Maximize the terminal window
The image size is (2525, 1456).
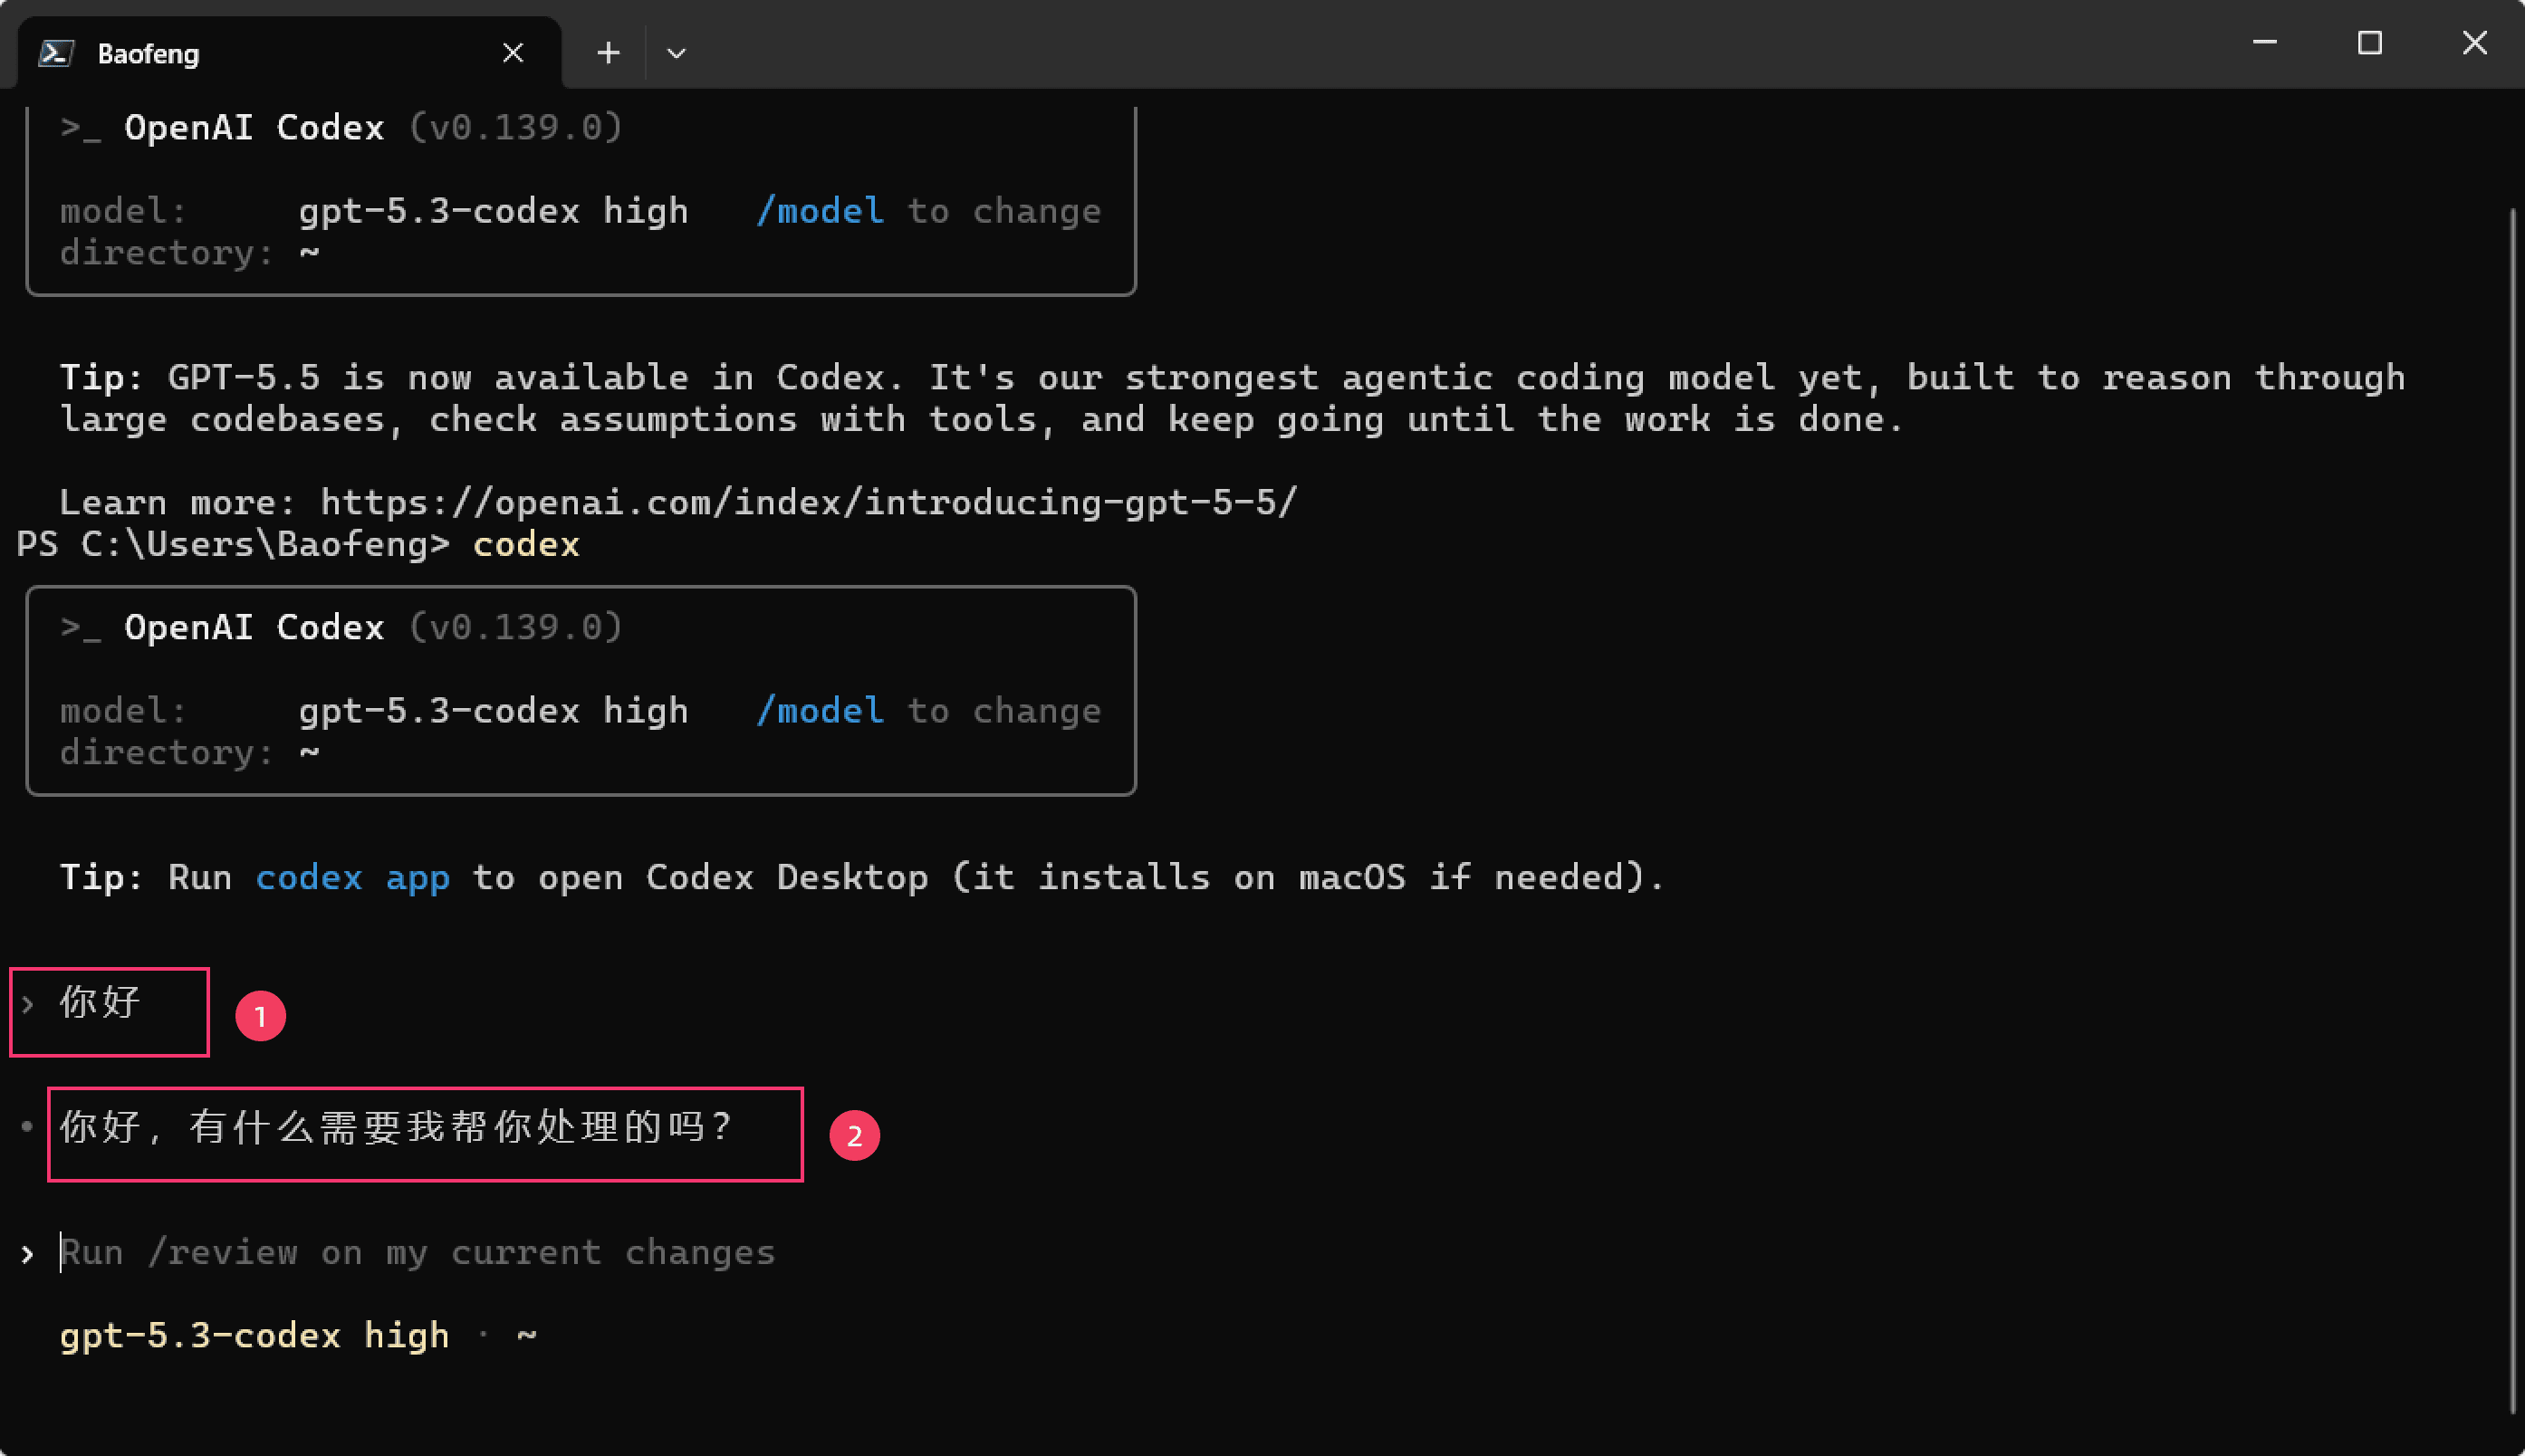(2369, 43)
